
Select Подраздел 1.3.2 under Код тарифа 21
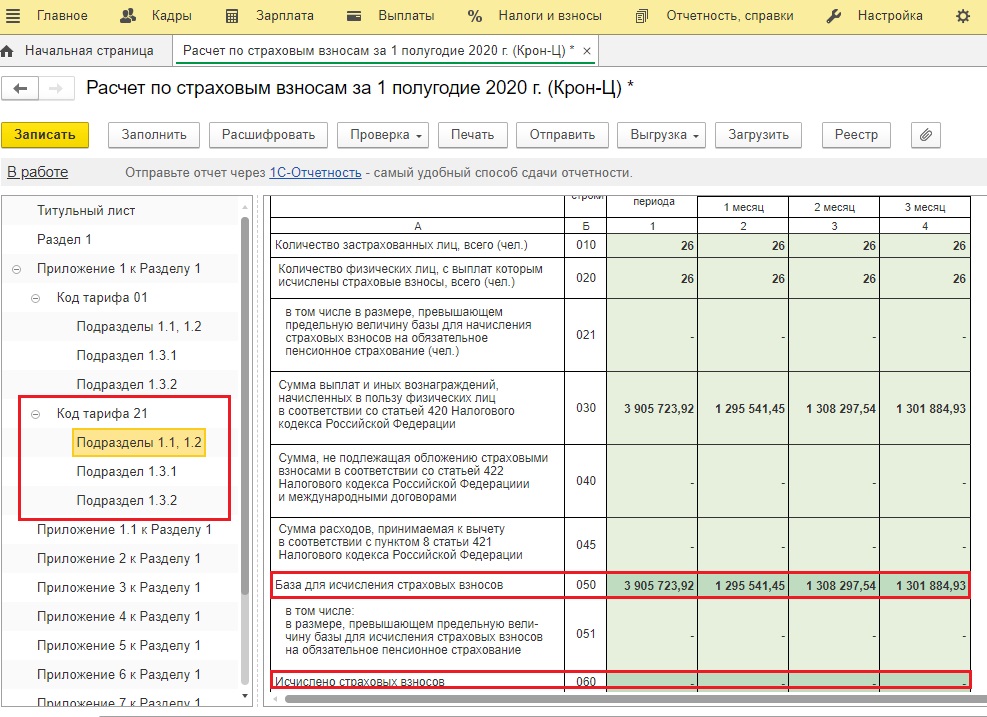click(x=127, y=500)
